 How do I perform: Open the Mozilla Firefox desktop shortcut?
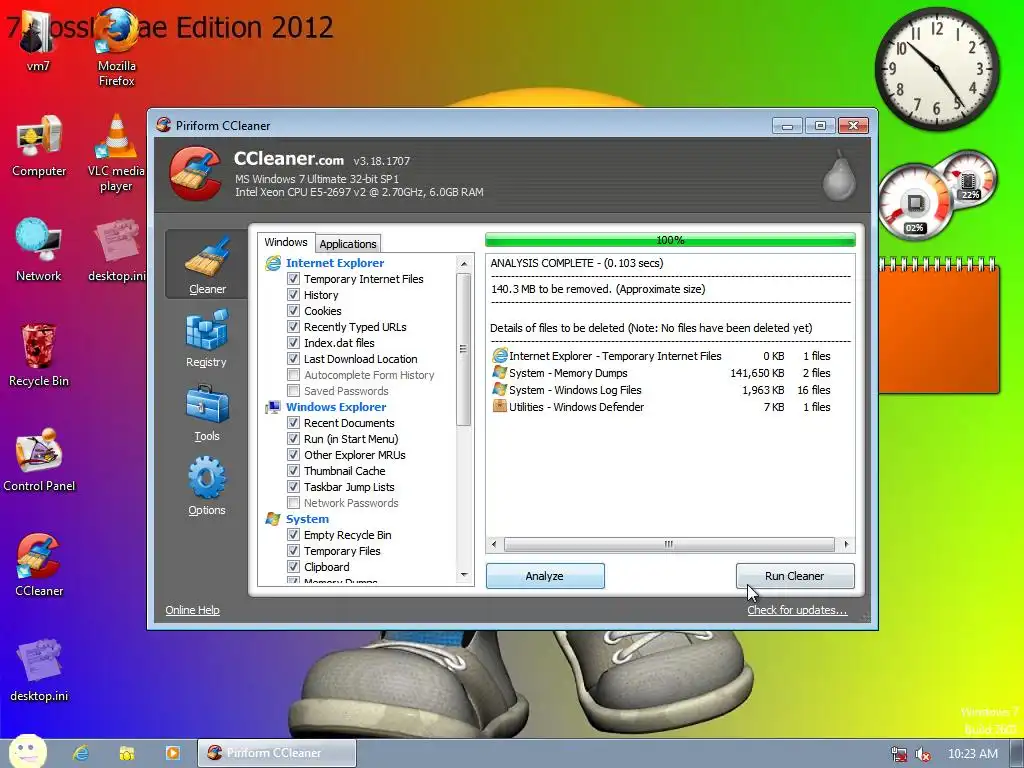coord(116,47)
